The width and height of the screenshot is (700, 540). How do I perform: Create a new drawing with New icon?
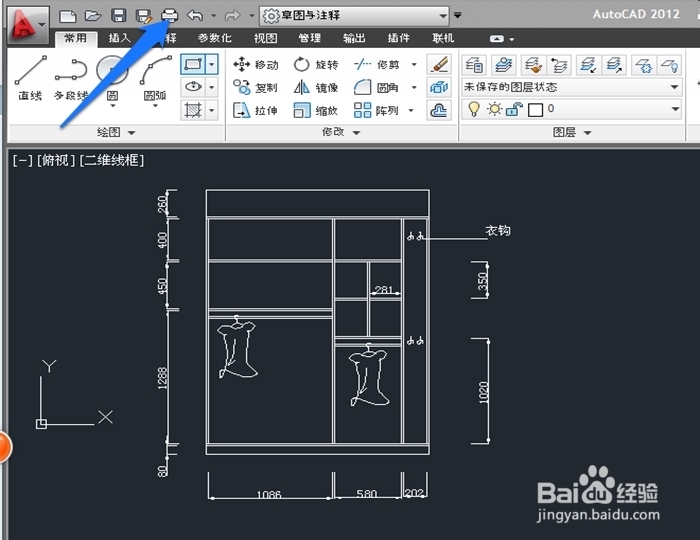click(x=68, y=16)
